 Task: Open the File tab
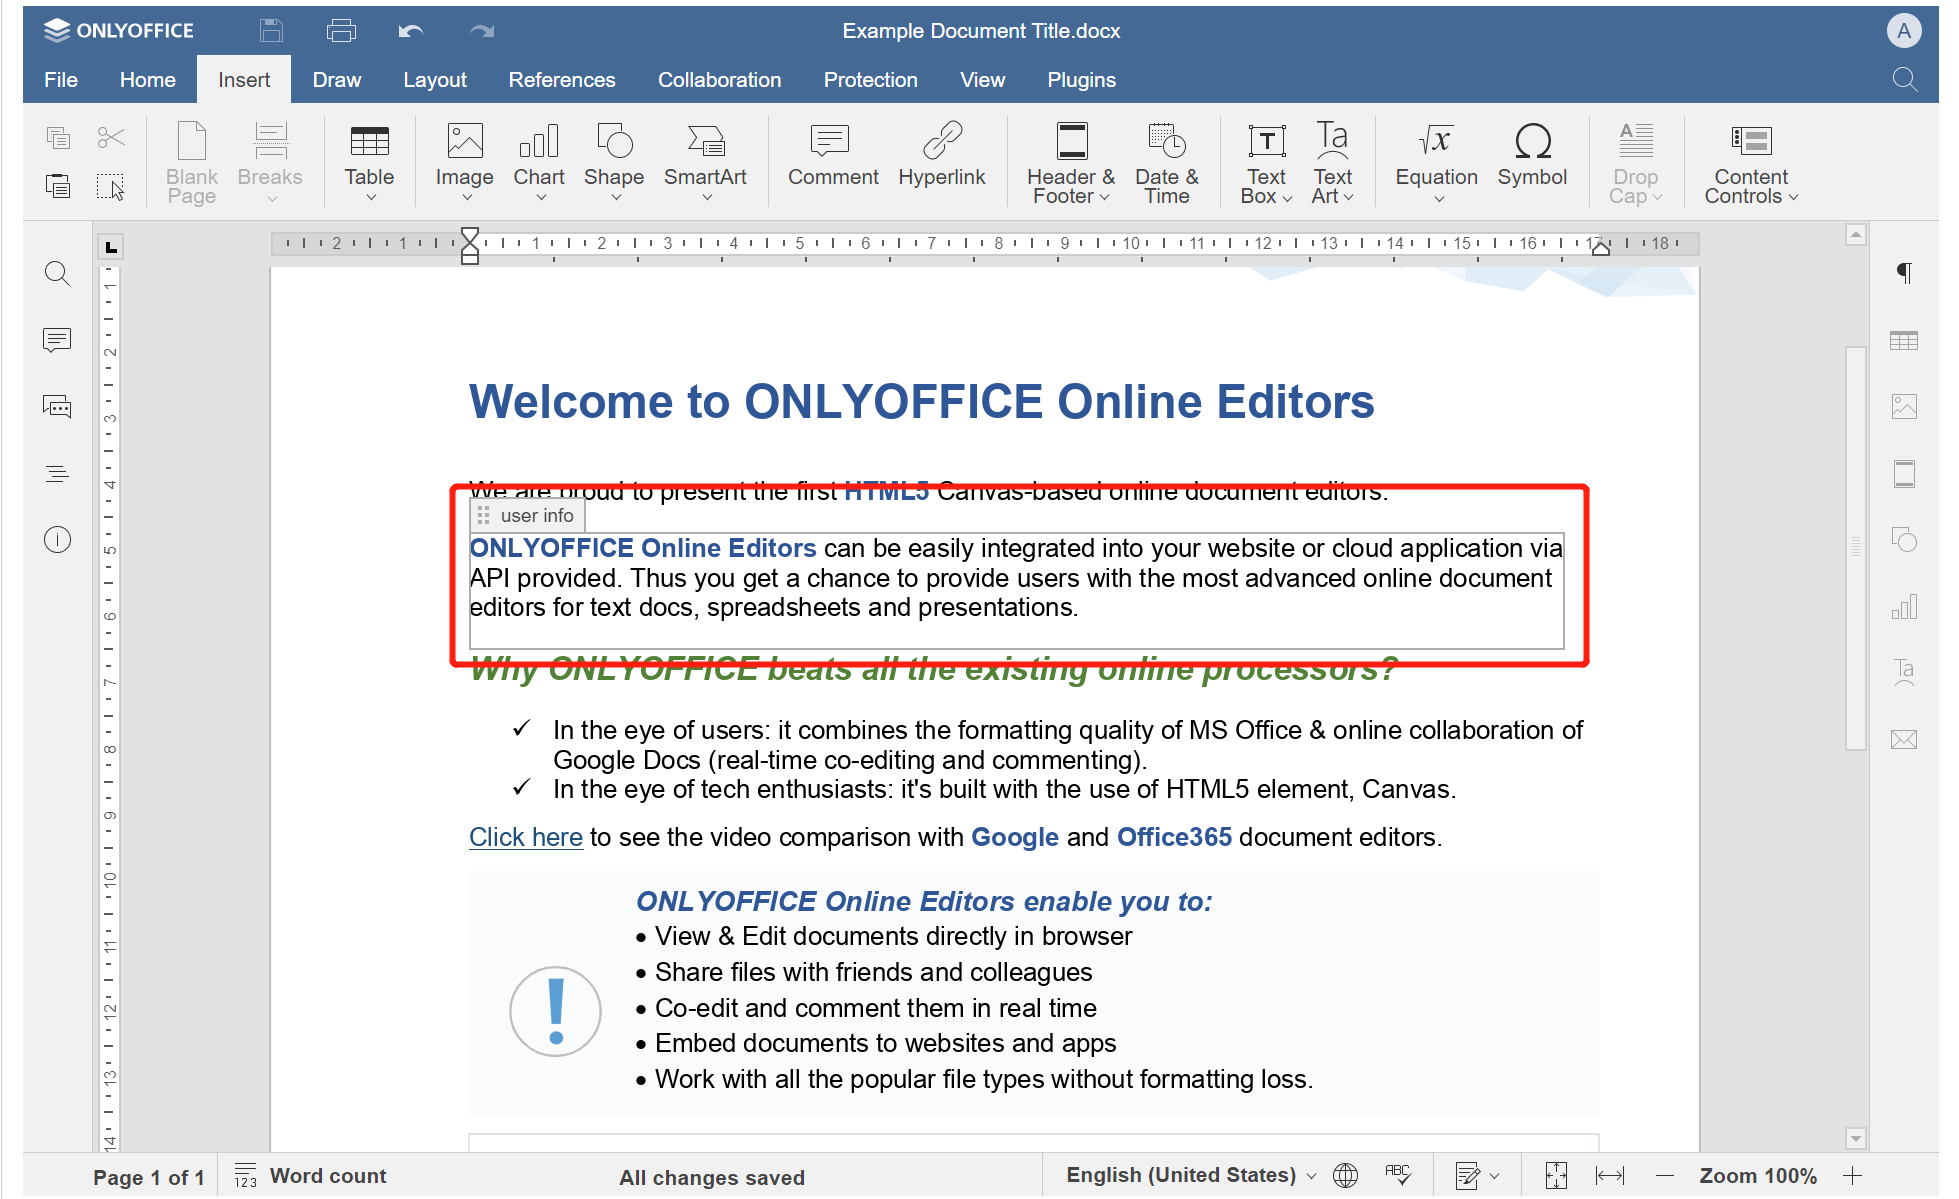61,80
